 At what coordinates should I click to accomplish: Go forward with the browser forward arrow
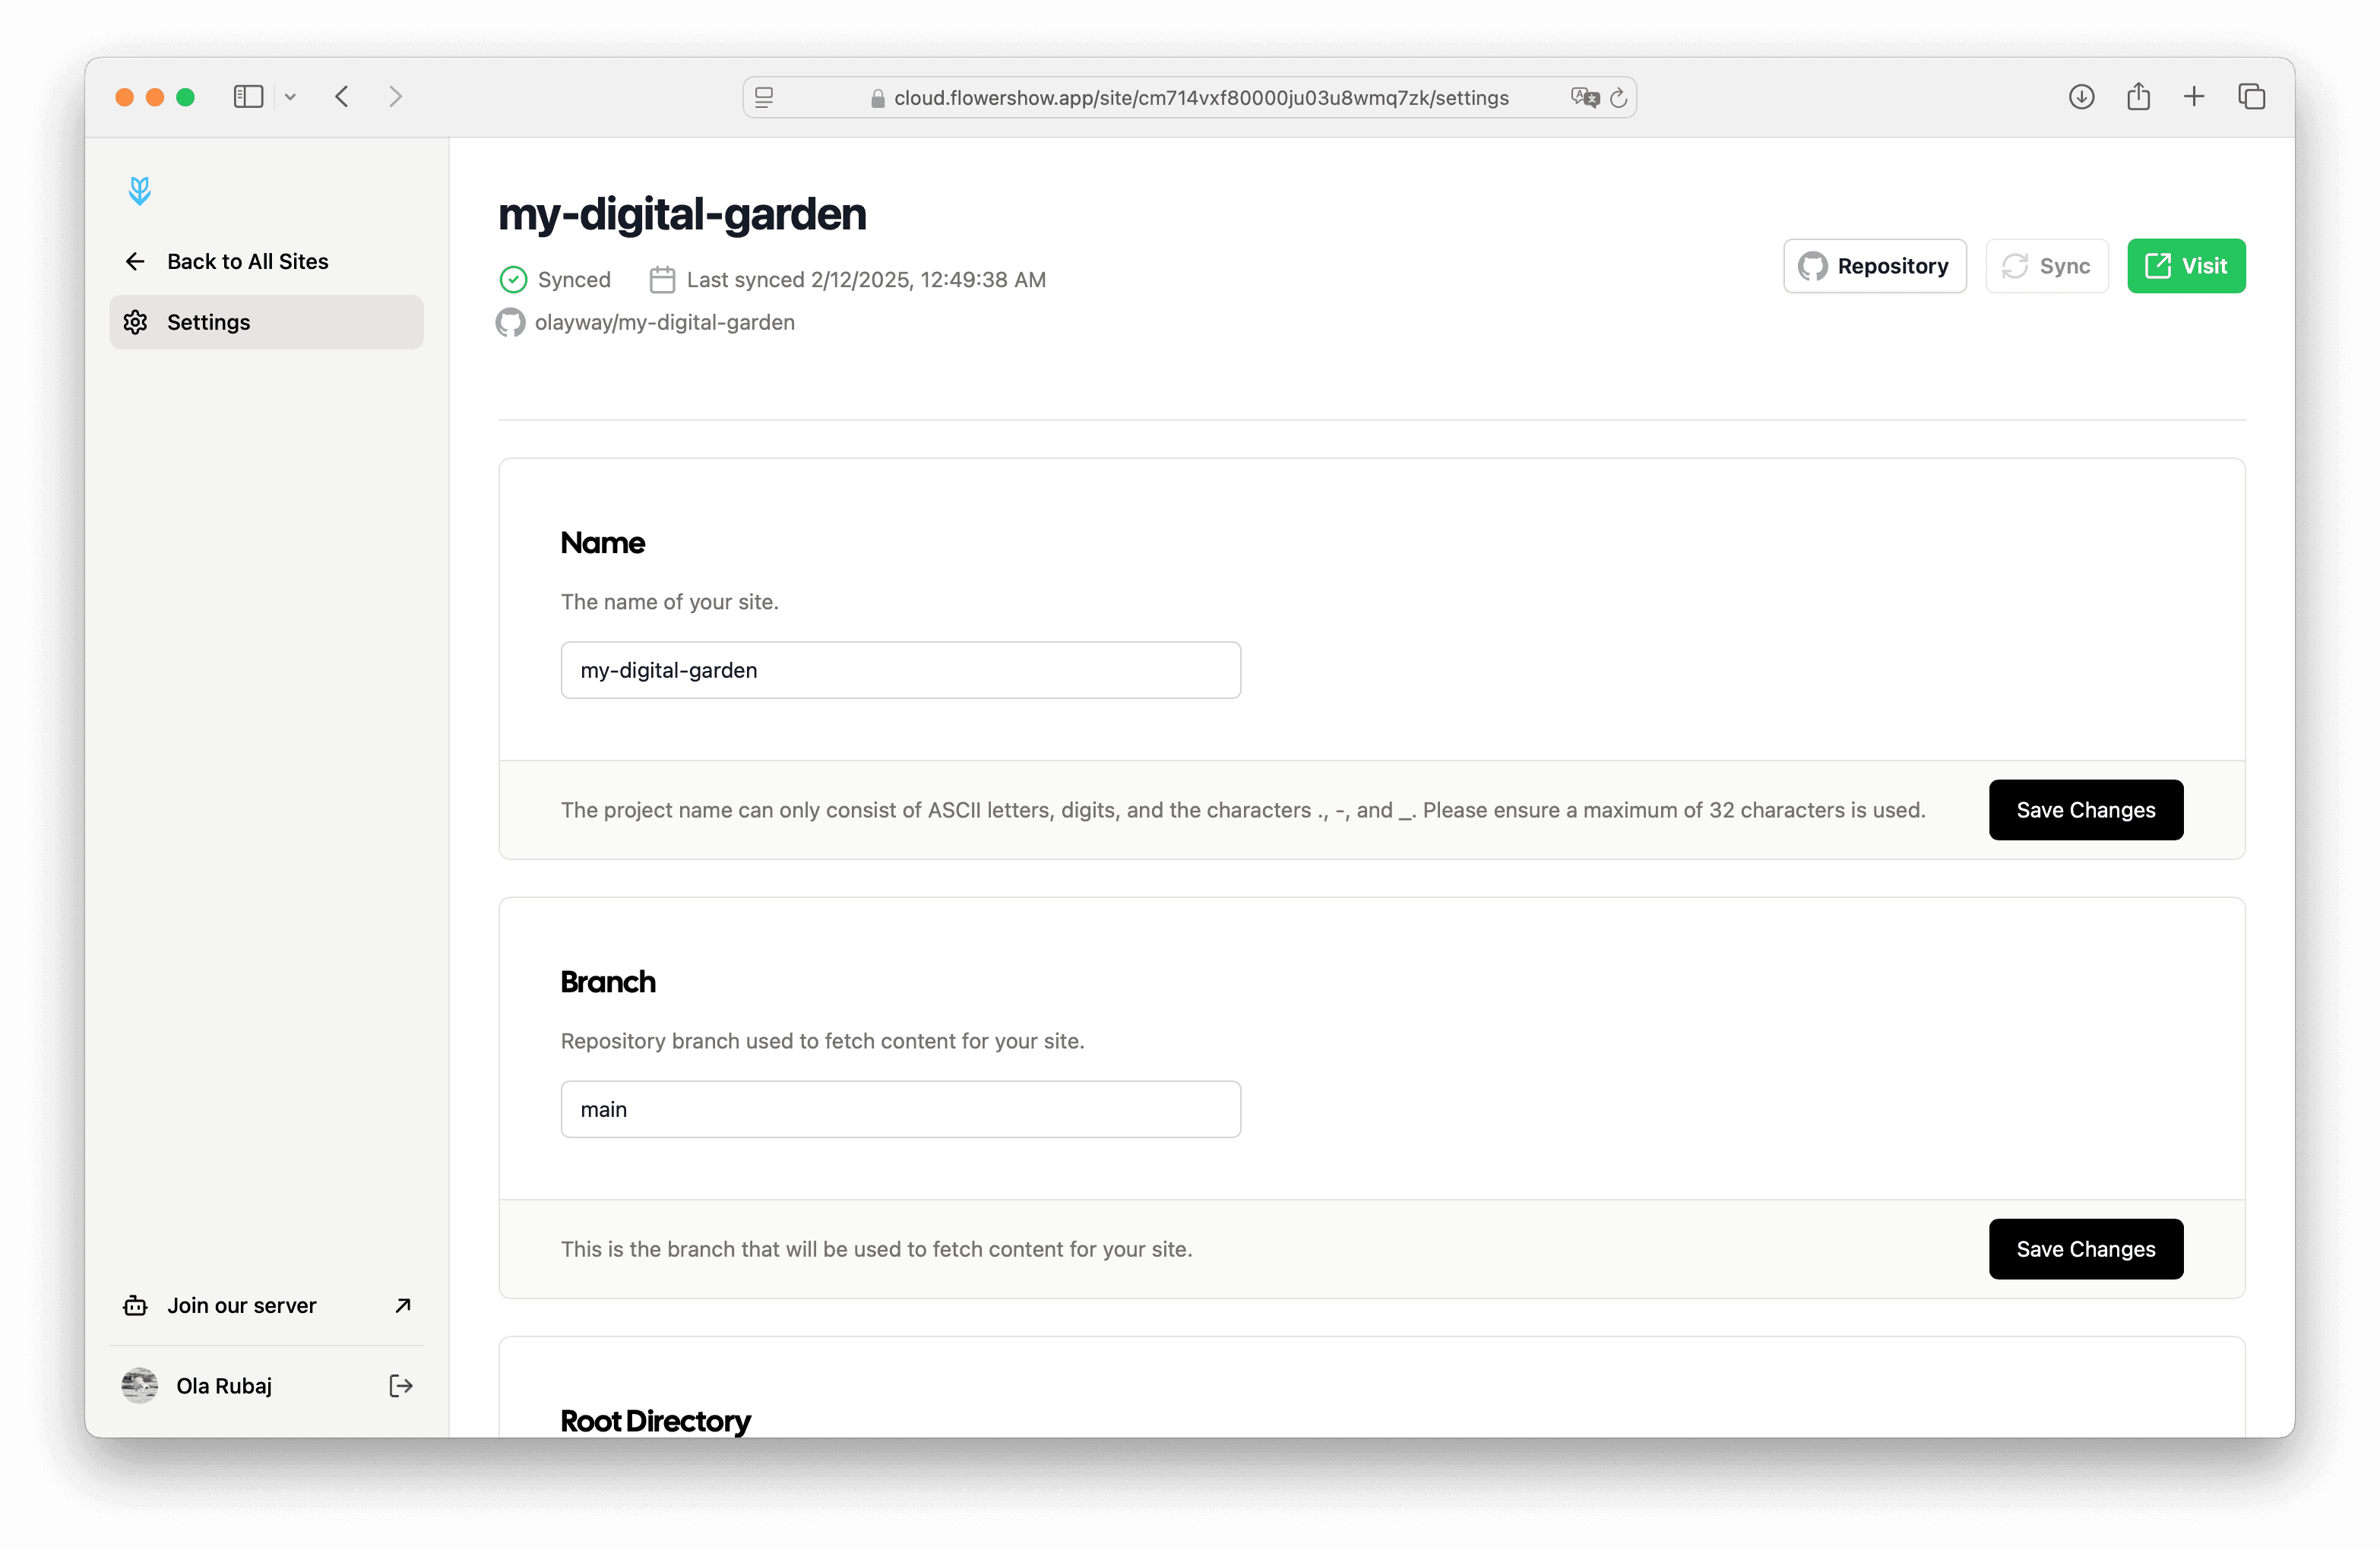(x=396, y=97)
